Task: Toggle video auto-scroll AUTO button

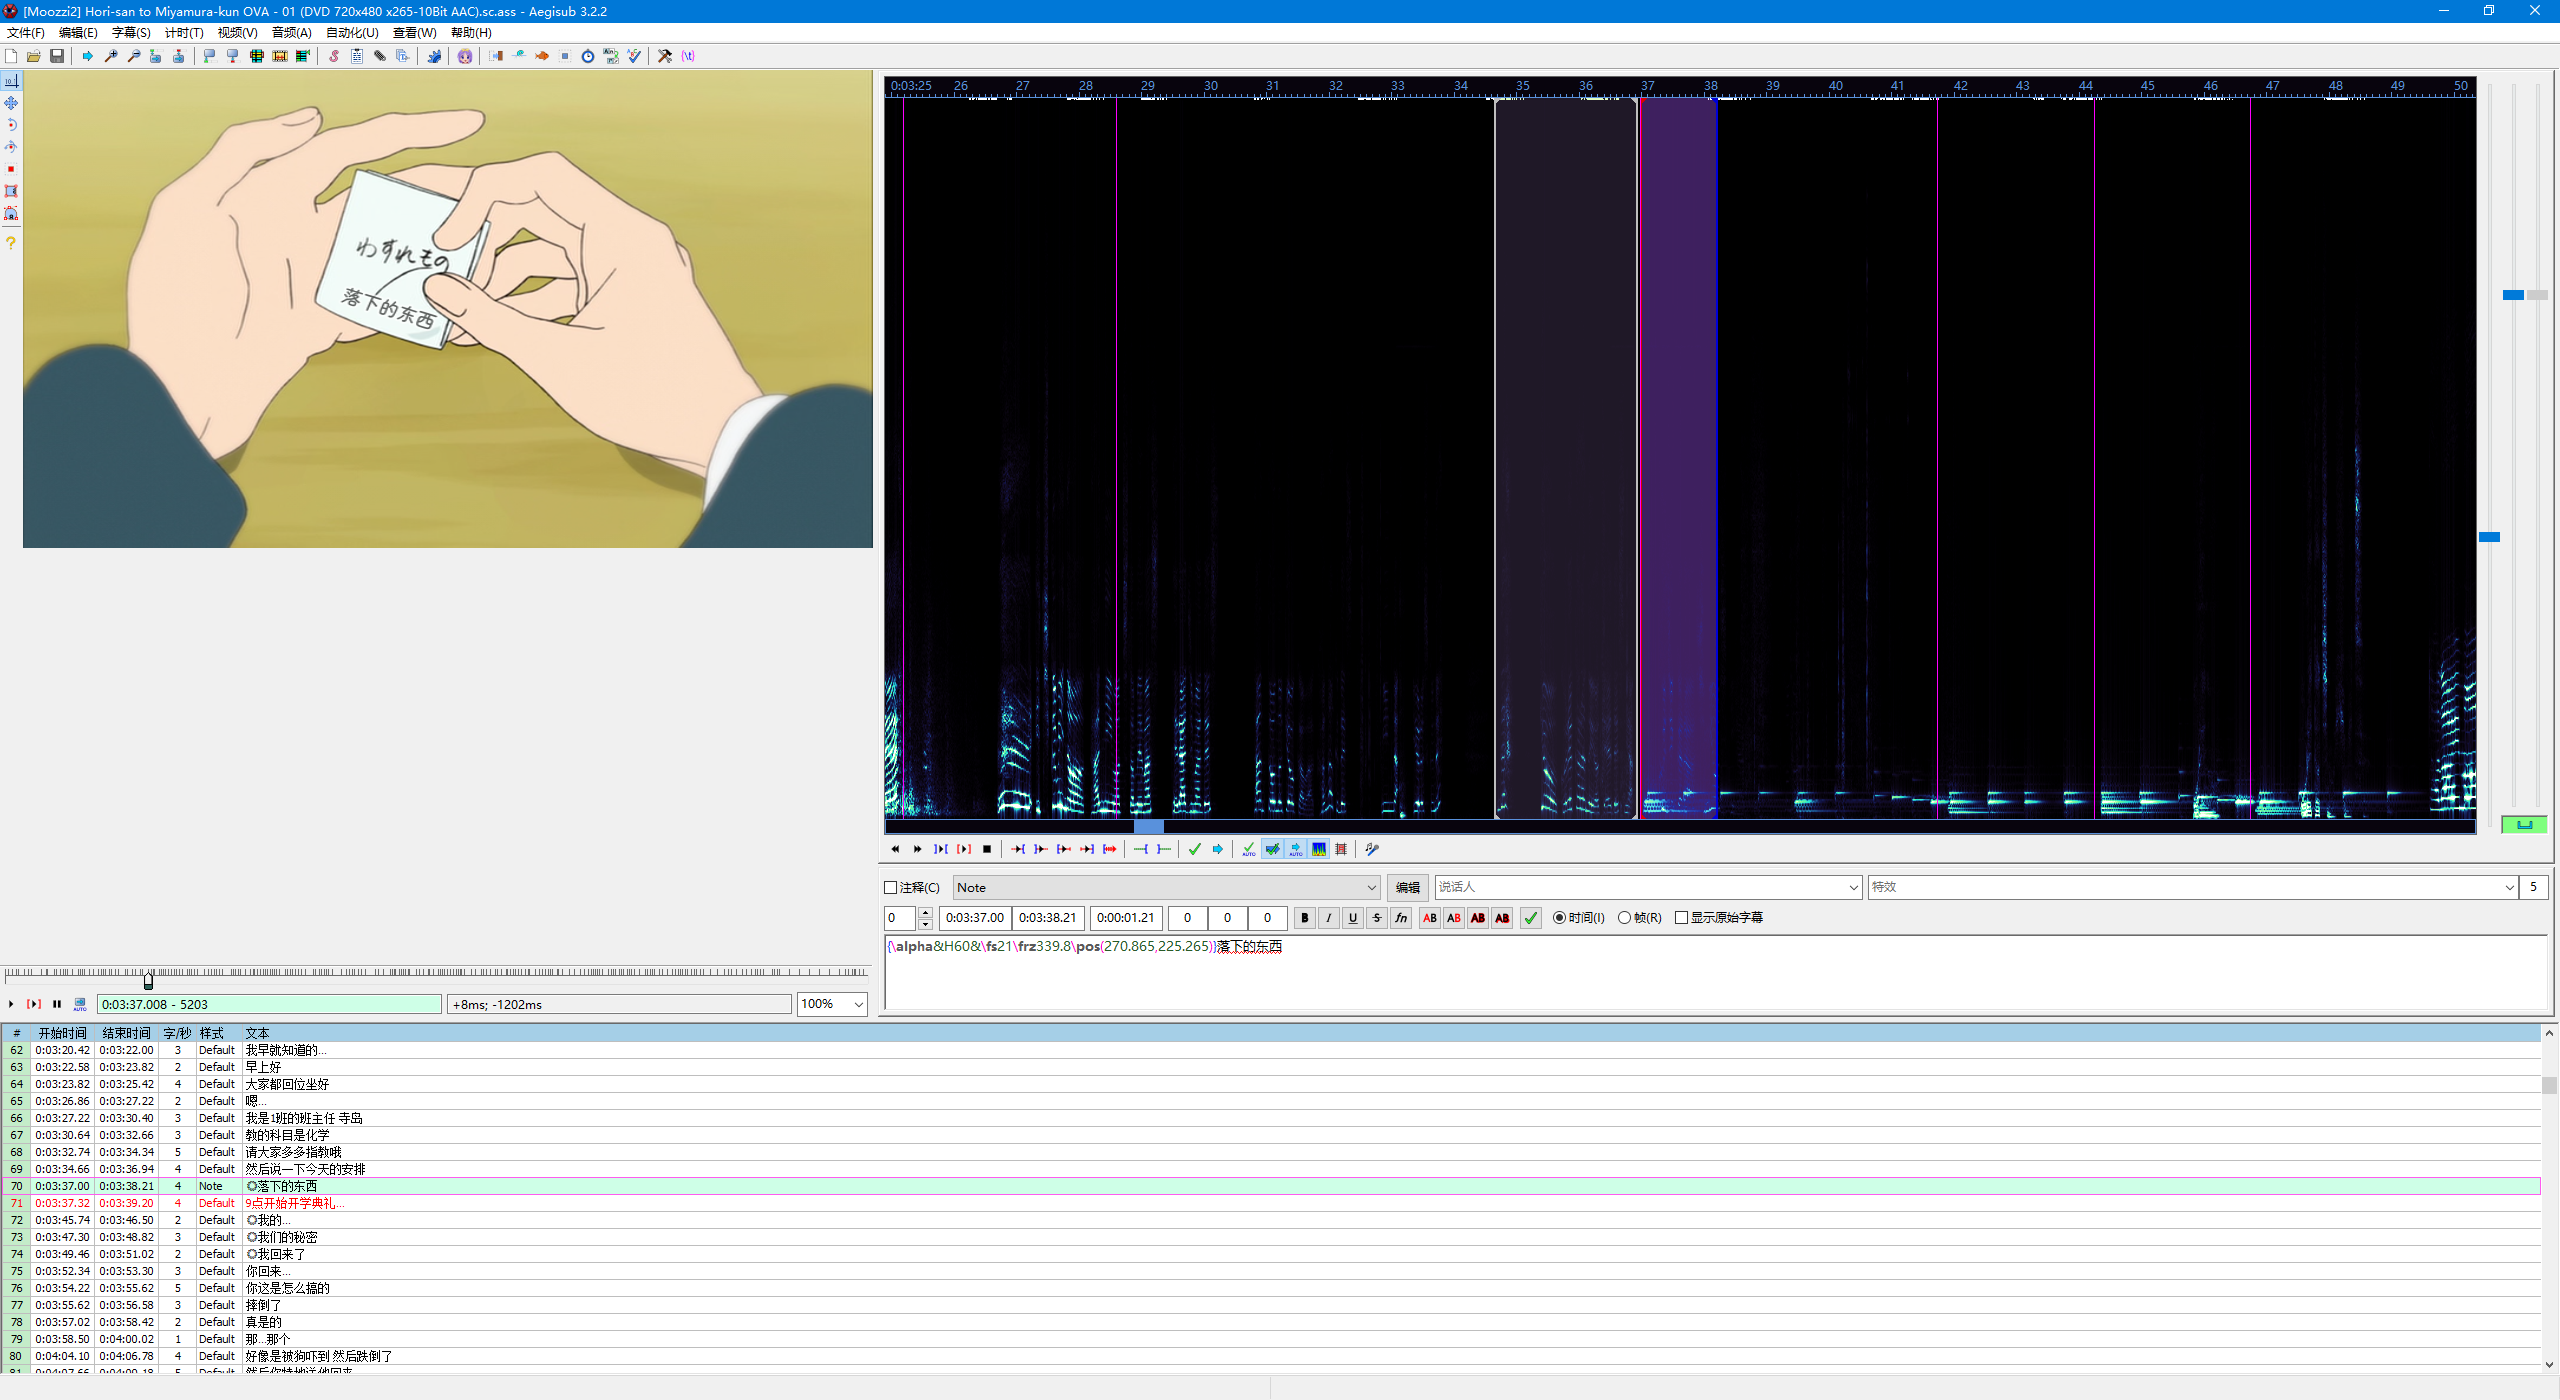Action: point(80,1004)
